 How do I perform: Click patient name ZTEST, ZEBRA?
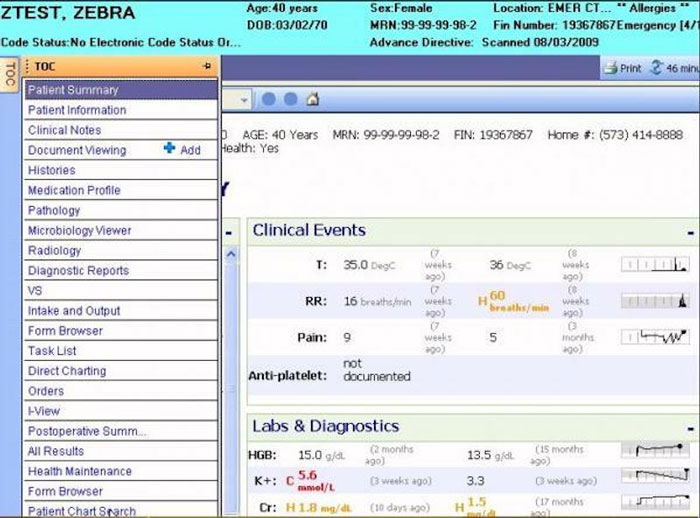(68, 13)
